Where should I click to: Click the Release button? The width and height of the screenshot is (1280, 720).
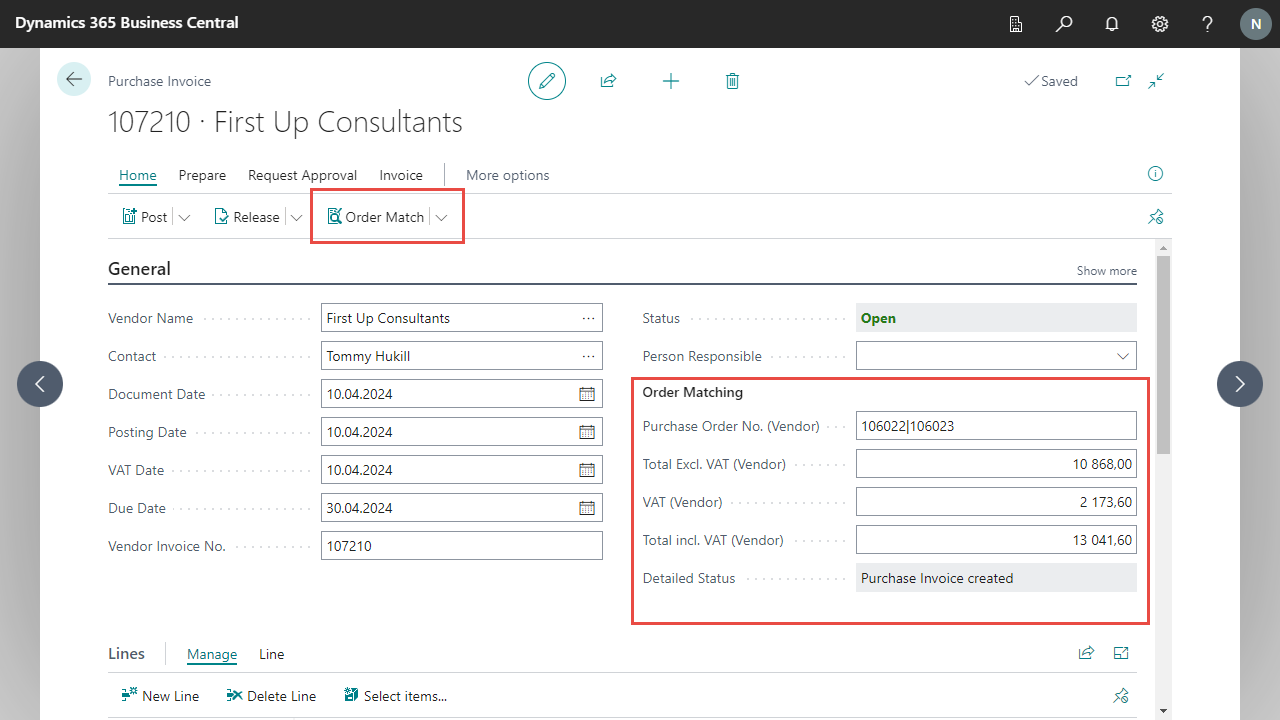[x=247, y=217]
